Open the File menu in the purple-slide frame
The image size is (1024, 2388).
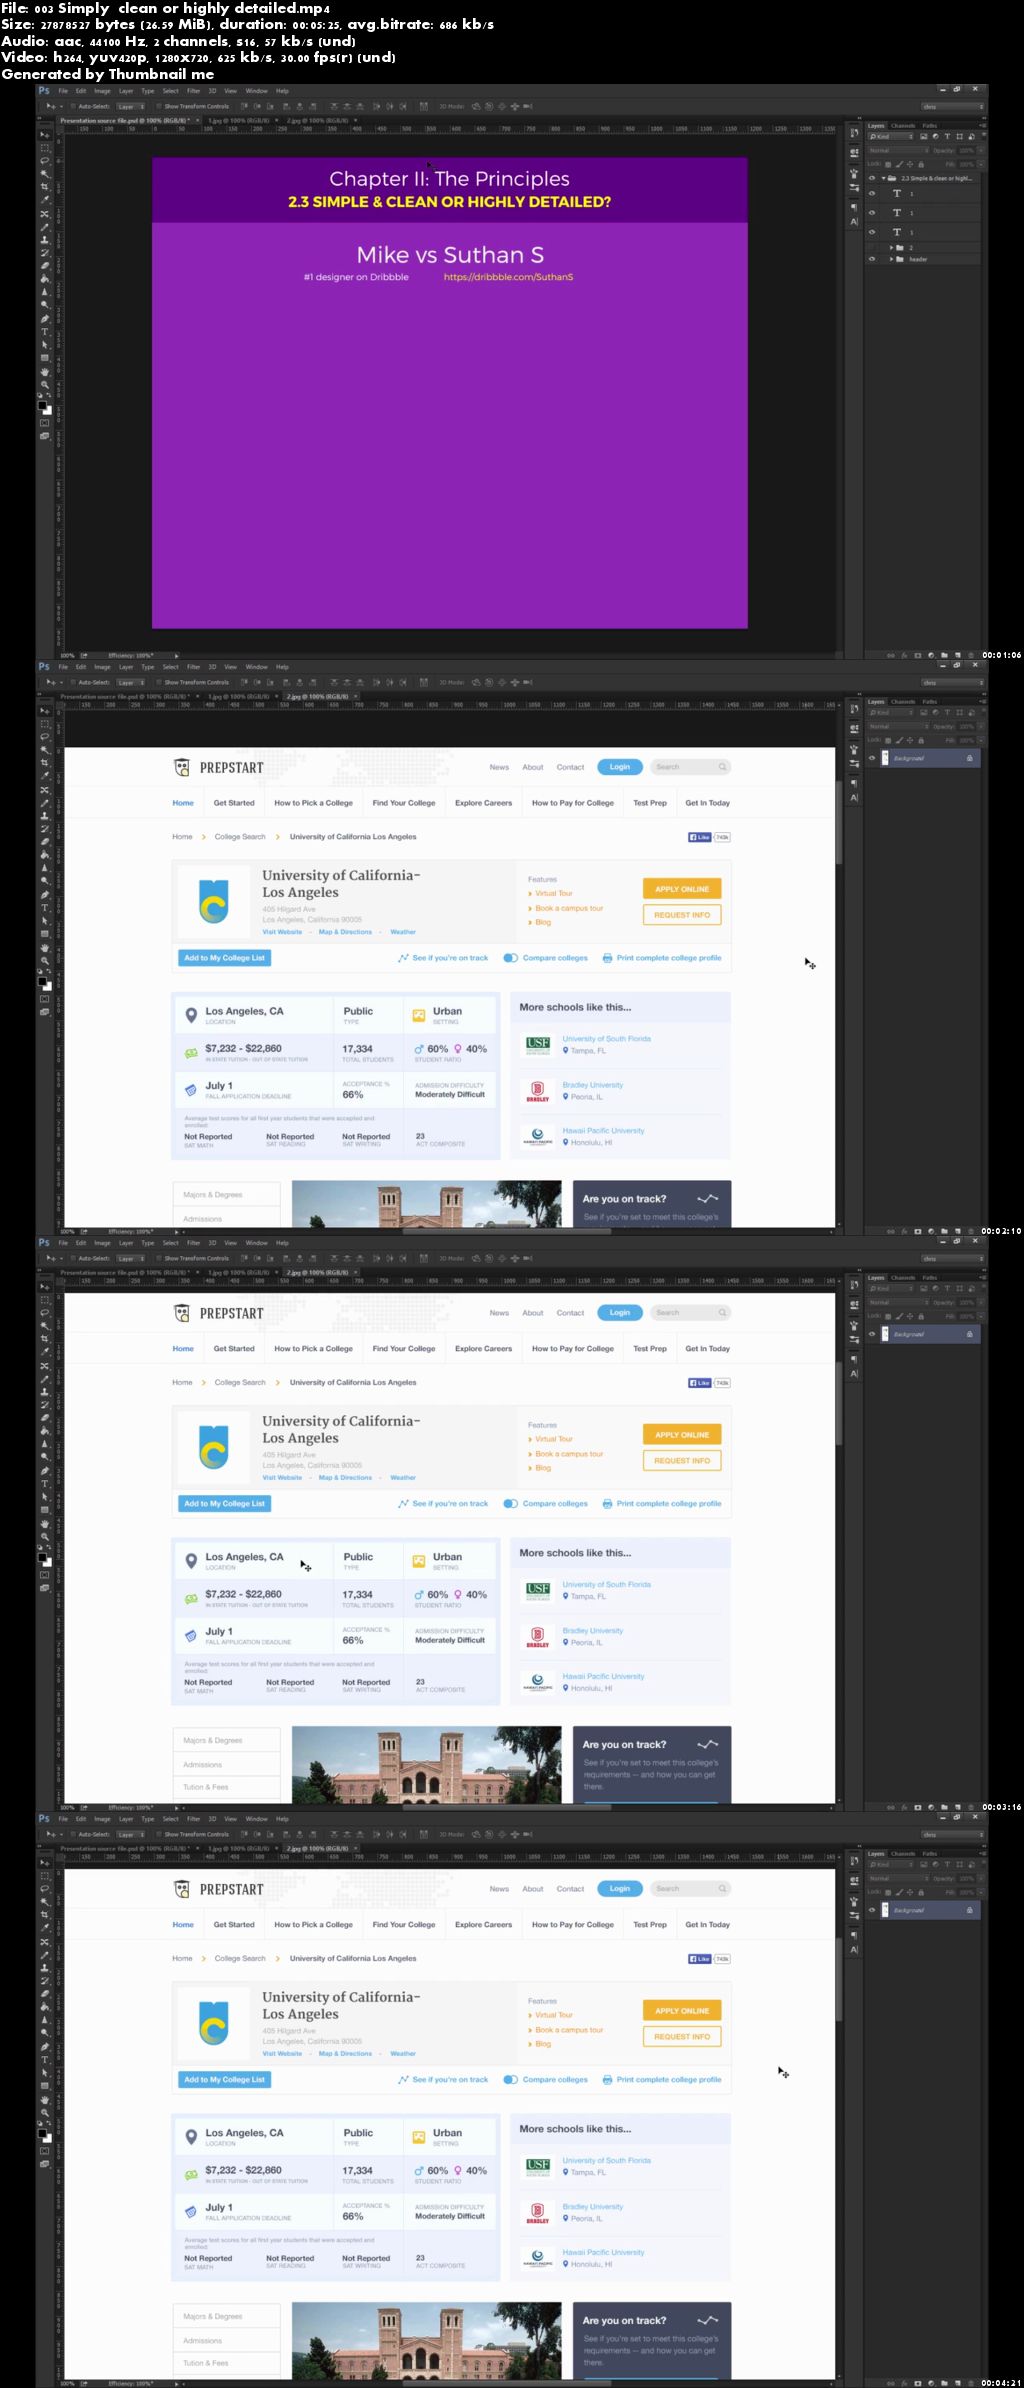(63, 91)
